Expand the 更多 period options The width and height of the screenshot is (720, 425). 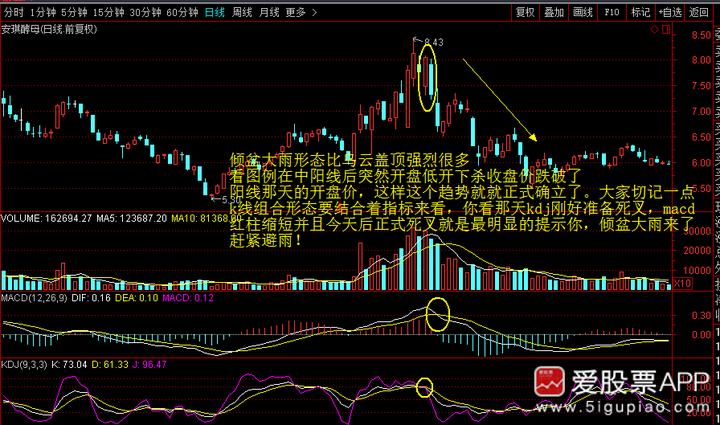click(301, 12)
